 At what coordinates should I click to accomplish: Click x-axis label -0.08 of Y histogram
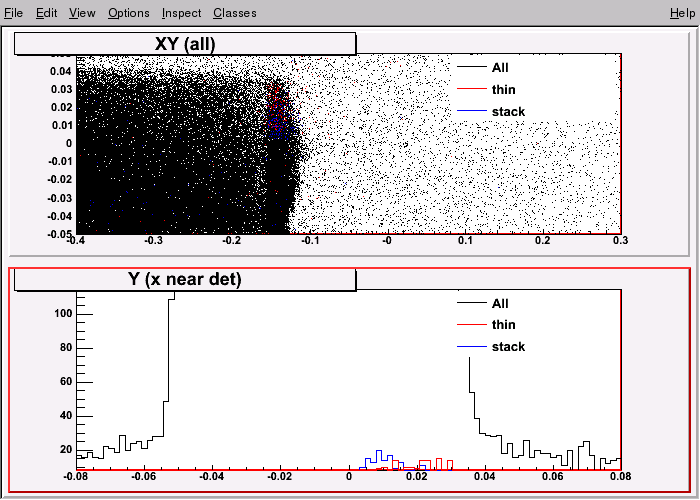point(76,476)
